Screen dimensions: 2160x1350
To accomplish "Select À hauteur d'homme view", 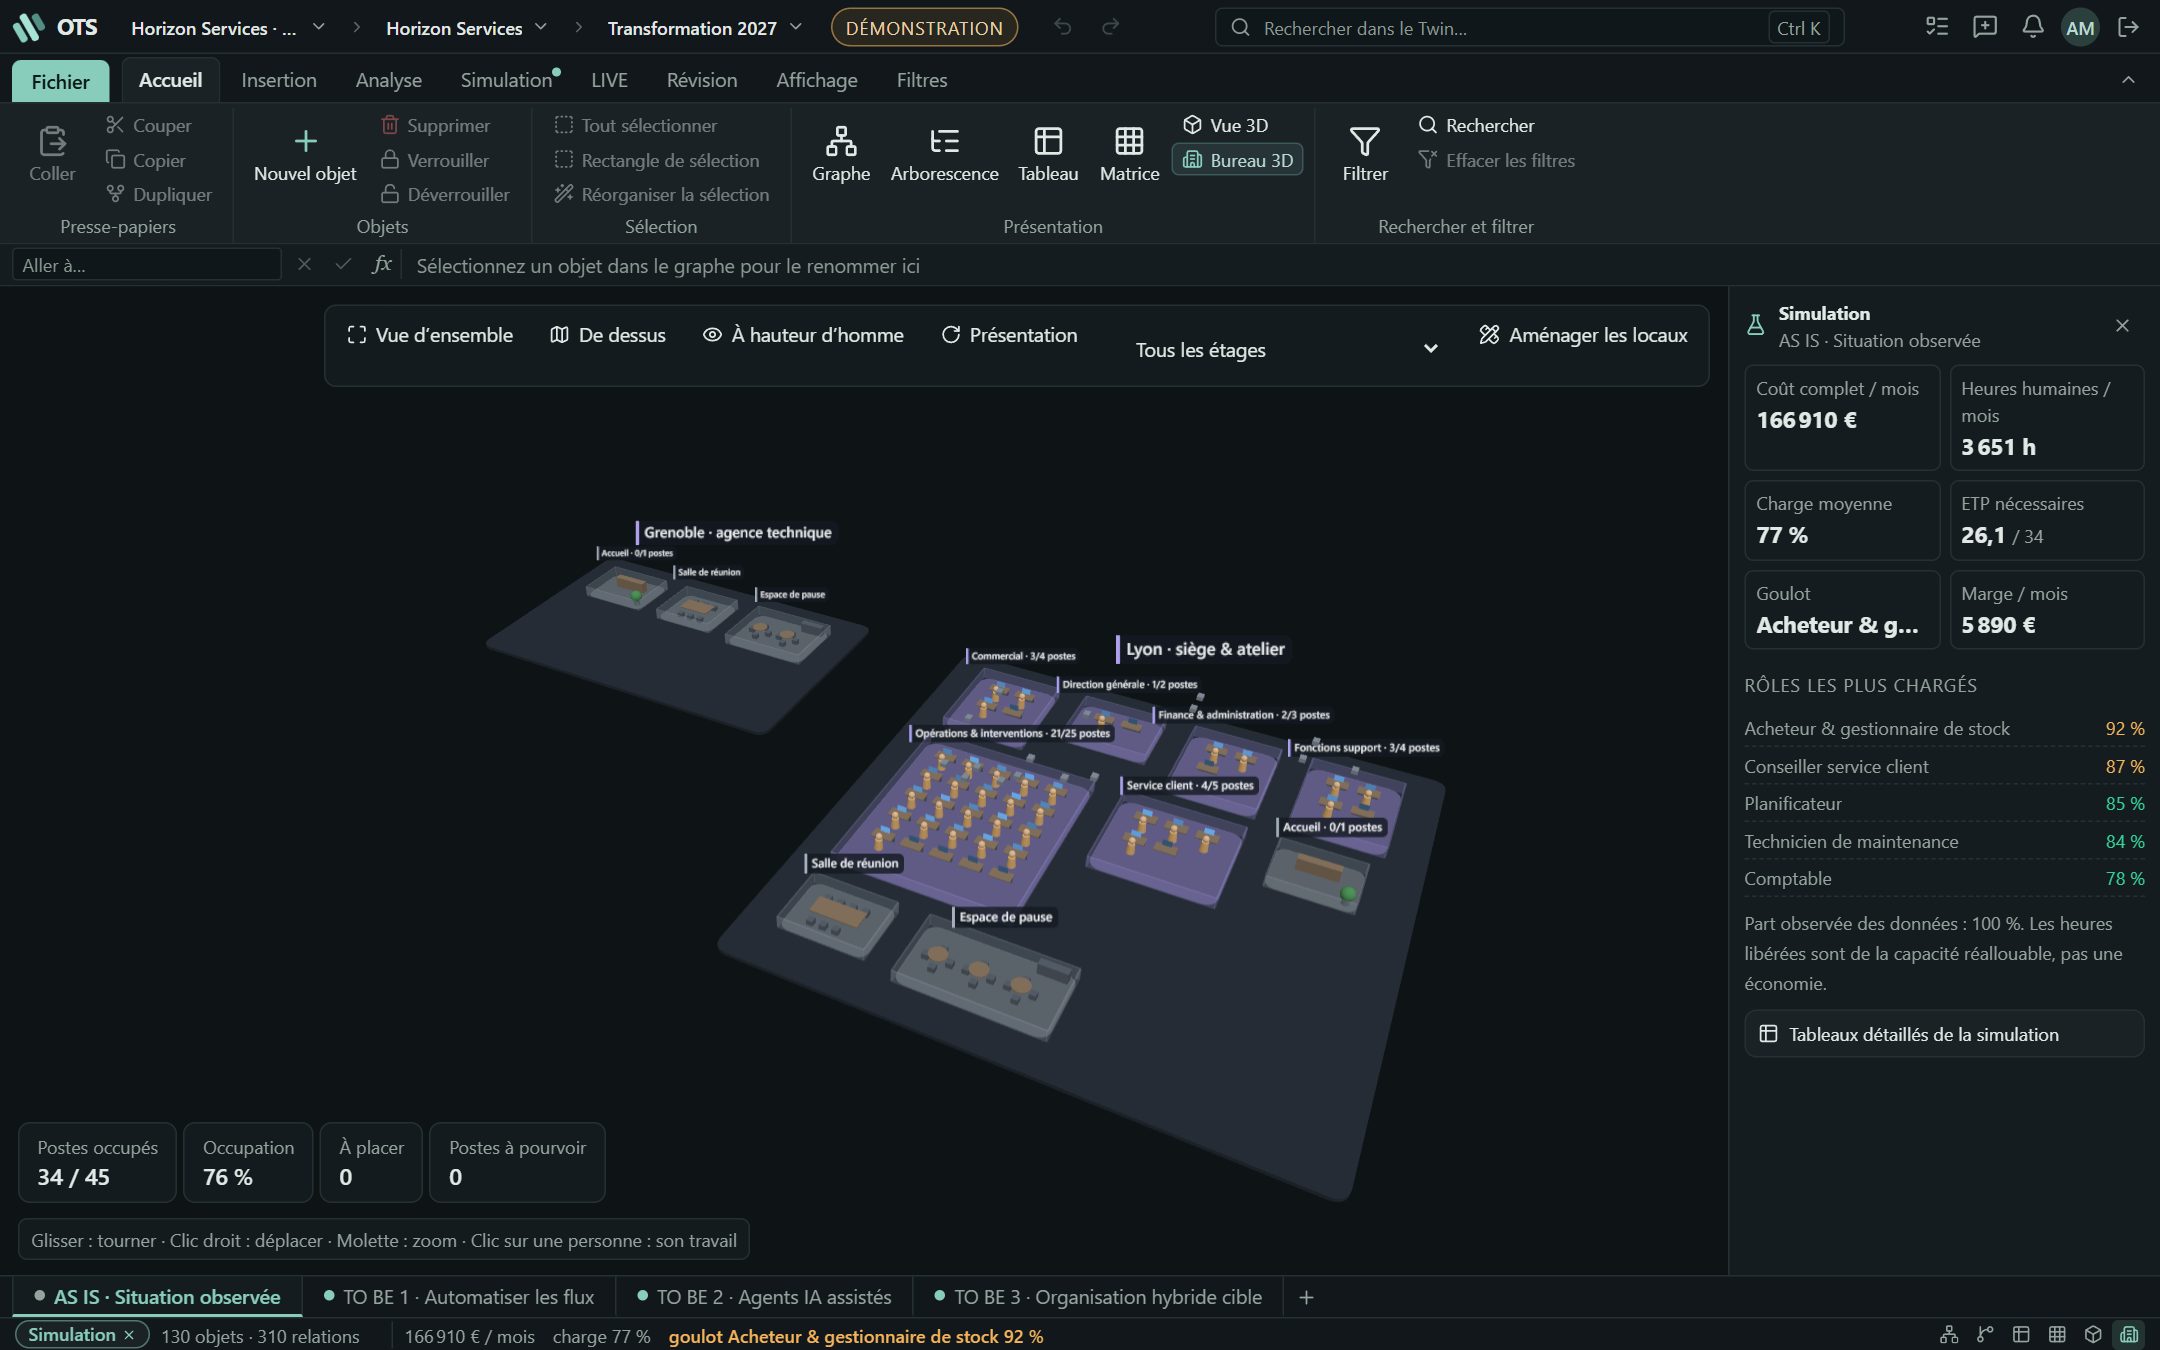I will [803, 335].
